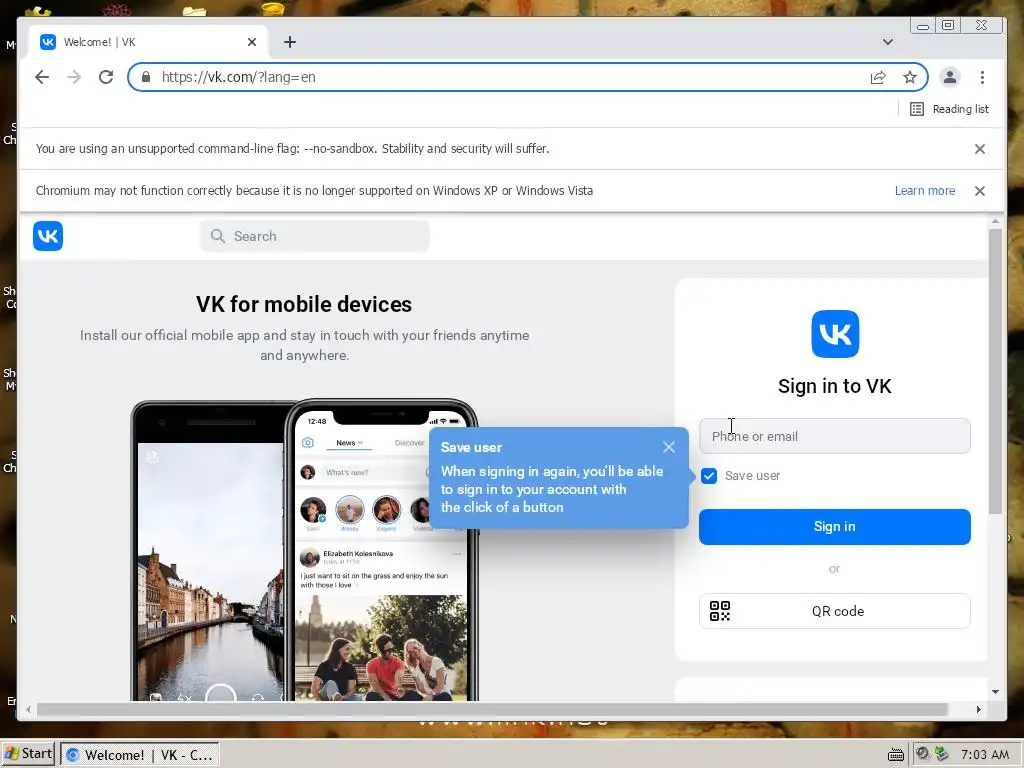The image size is (1024, 768).
Task: Click the camera icon in phone mockup
Action: [308, 443]
